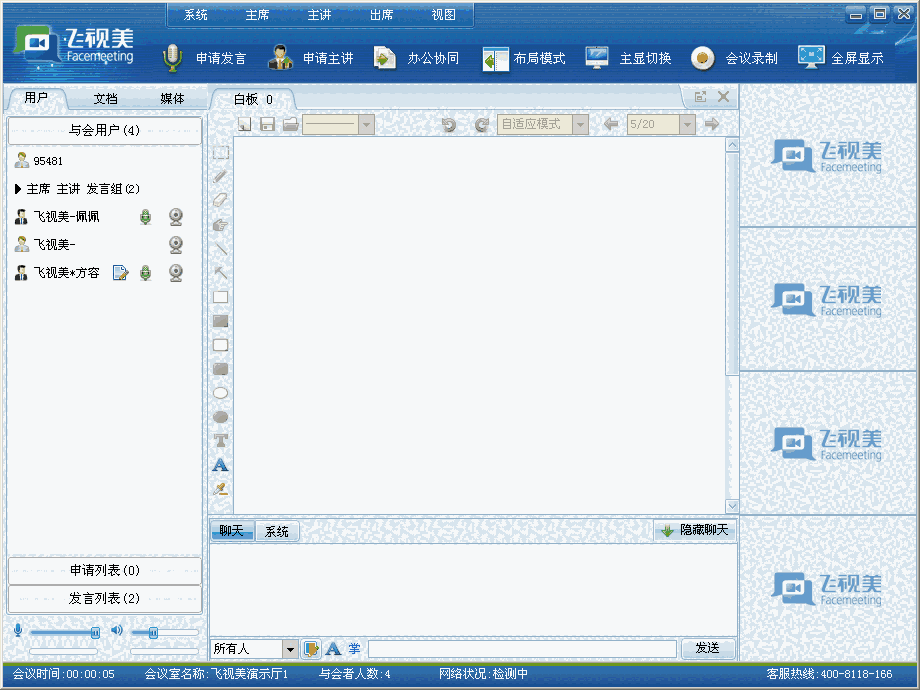
Task: Click the 申请主讲 presenter icon
Action: coord(280,58)
